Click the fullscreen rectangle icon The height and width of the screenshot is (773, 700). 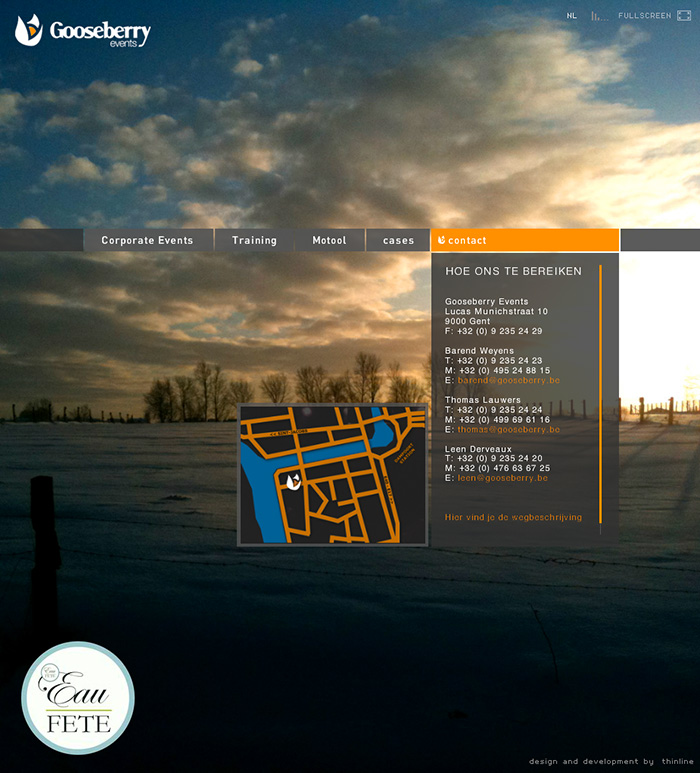click(684, 16)
